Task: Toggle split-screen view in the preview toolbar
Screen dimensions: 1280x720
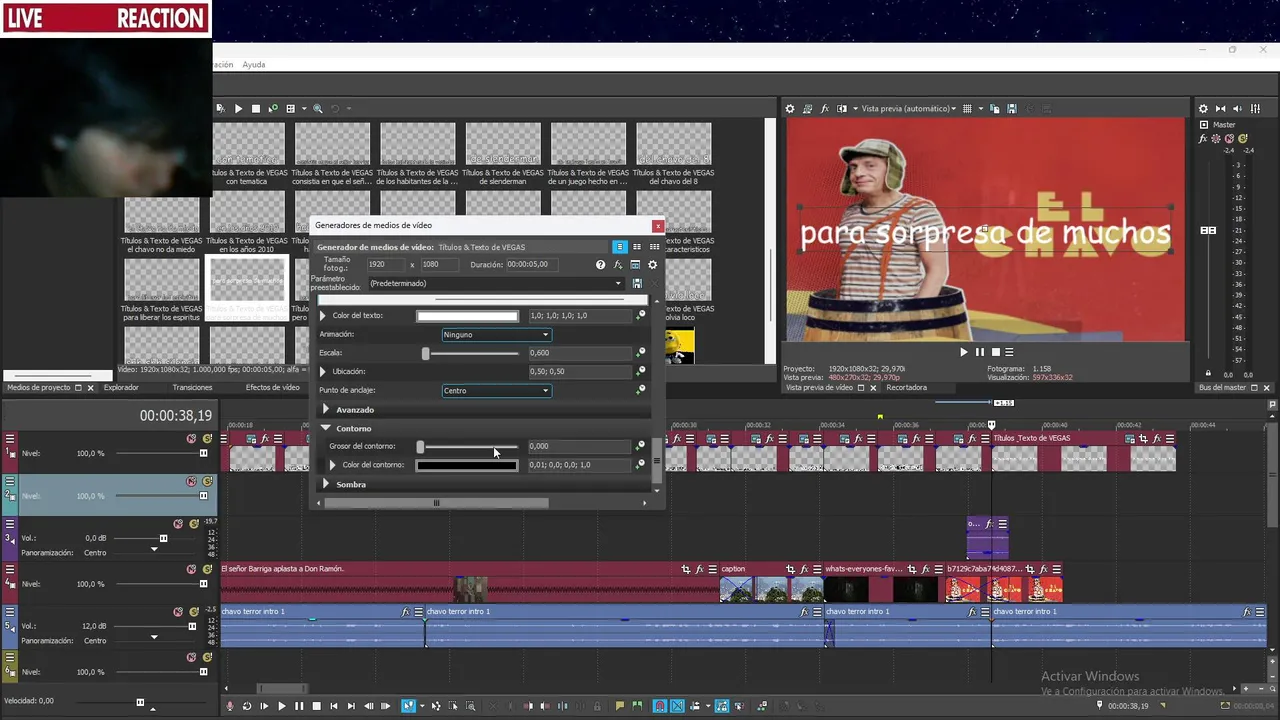Action: (x=843, y=108)
